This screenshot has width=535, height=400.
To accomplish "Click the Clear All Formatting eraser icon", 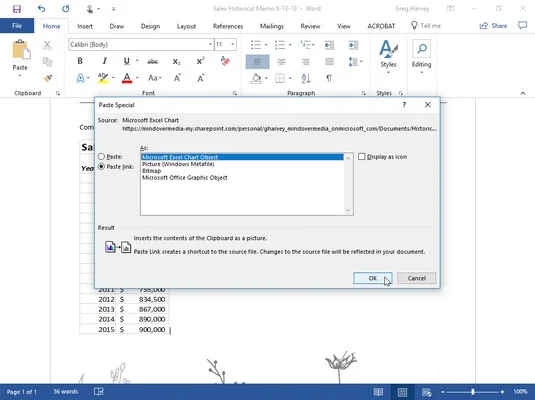I will click(225, 61).
